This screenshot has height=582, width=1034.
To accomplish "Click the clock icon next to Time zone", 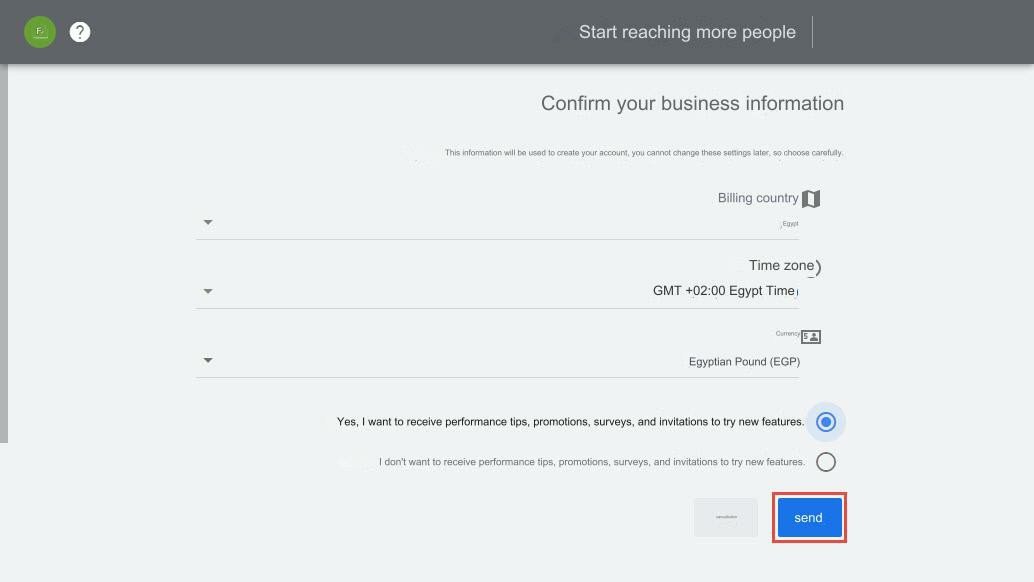I will 817,266.
